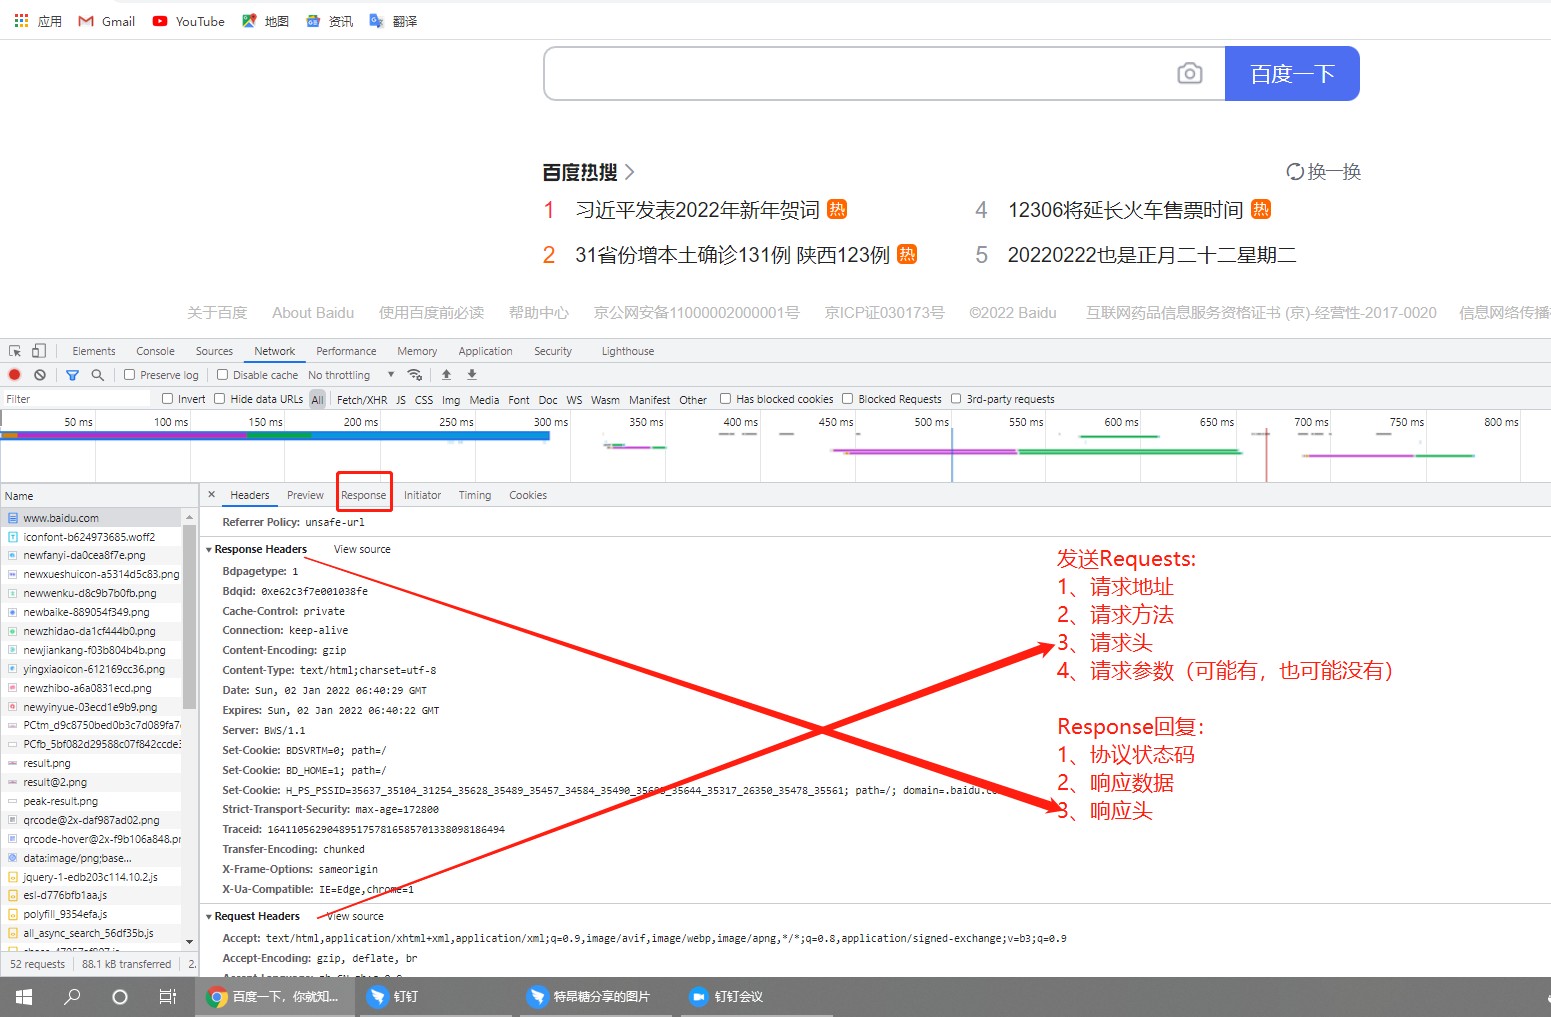Screen dimensions: 1551x1017
Task: Switch to the Sources panel tab
Action: (x=214, y=351)
